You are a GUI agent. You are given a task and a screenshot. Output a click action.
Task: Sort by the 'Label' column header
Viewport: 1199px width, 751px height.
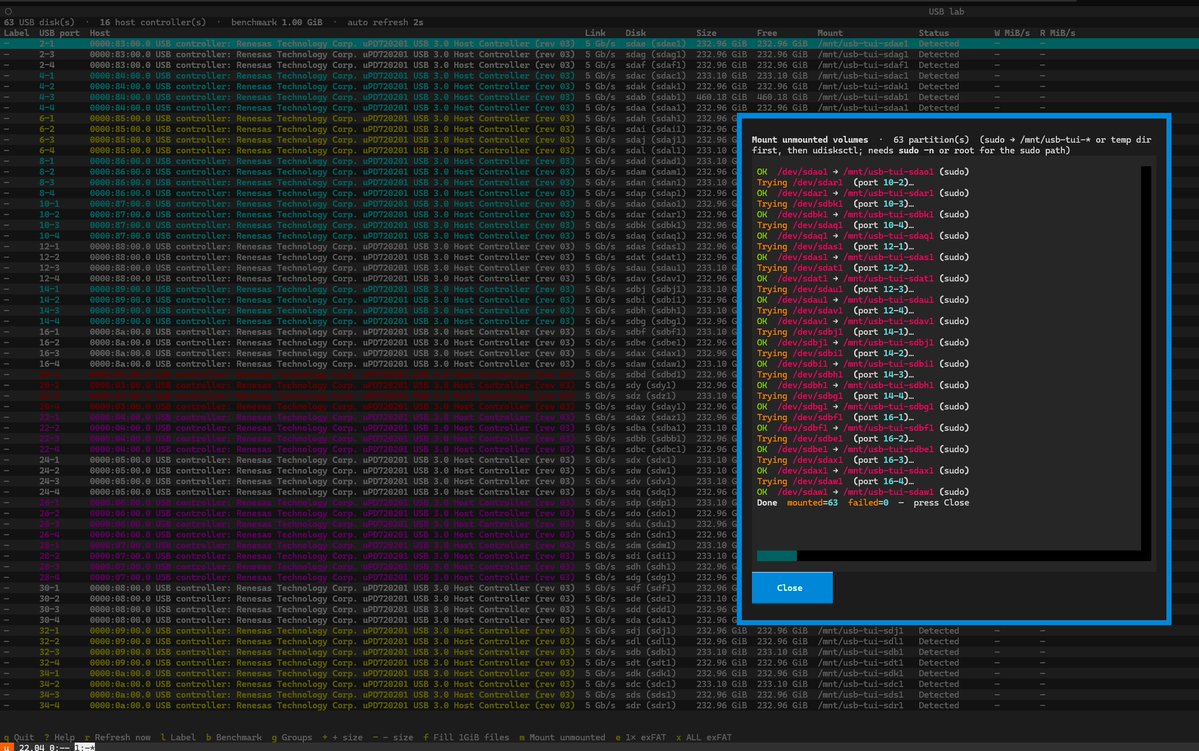coord(16,33)
